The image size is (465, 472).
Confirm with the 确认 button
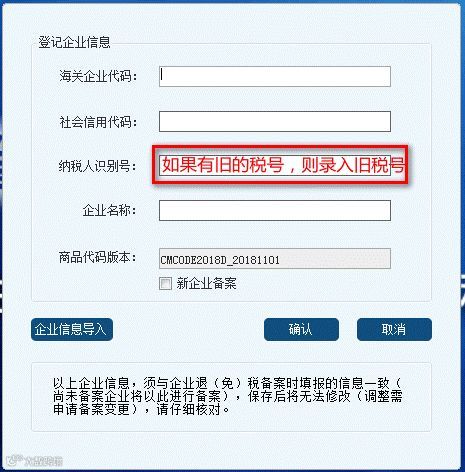pos(301,330)
